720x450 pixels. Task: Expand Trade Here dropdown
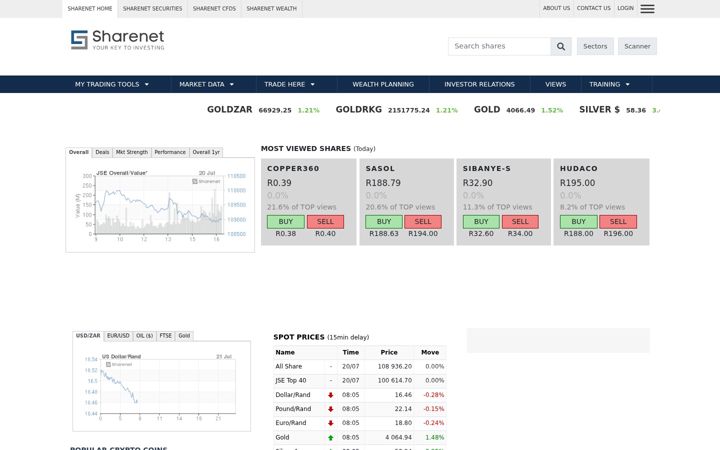pyautogui.click(x=289, y=84)
